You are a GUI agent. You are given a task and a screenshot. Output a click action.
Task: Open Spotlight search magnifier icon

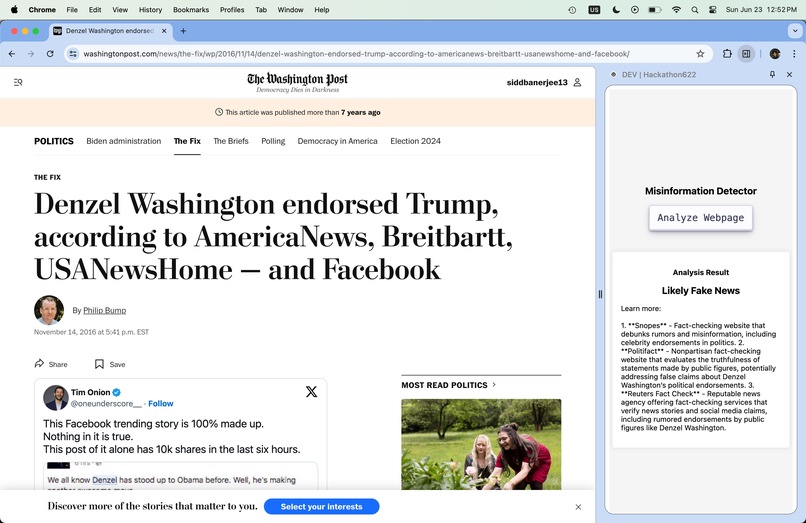pos(694,9)
